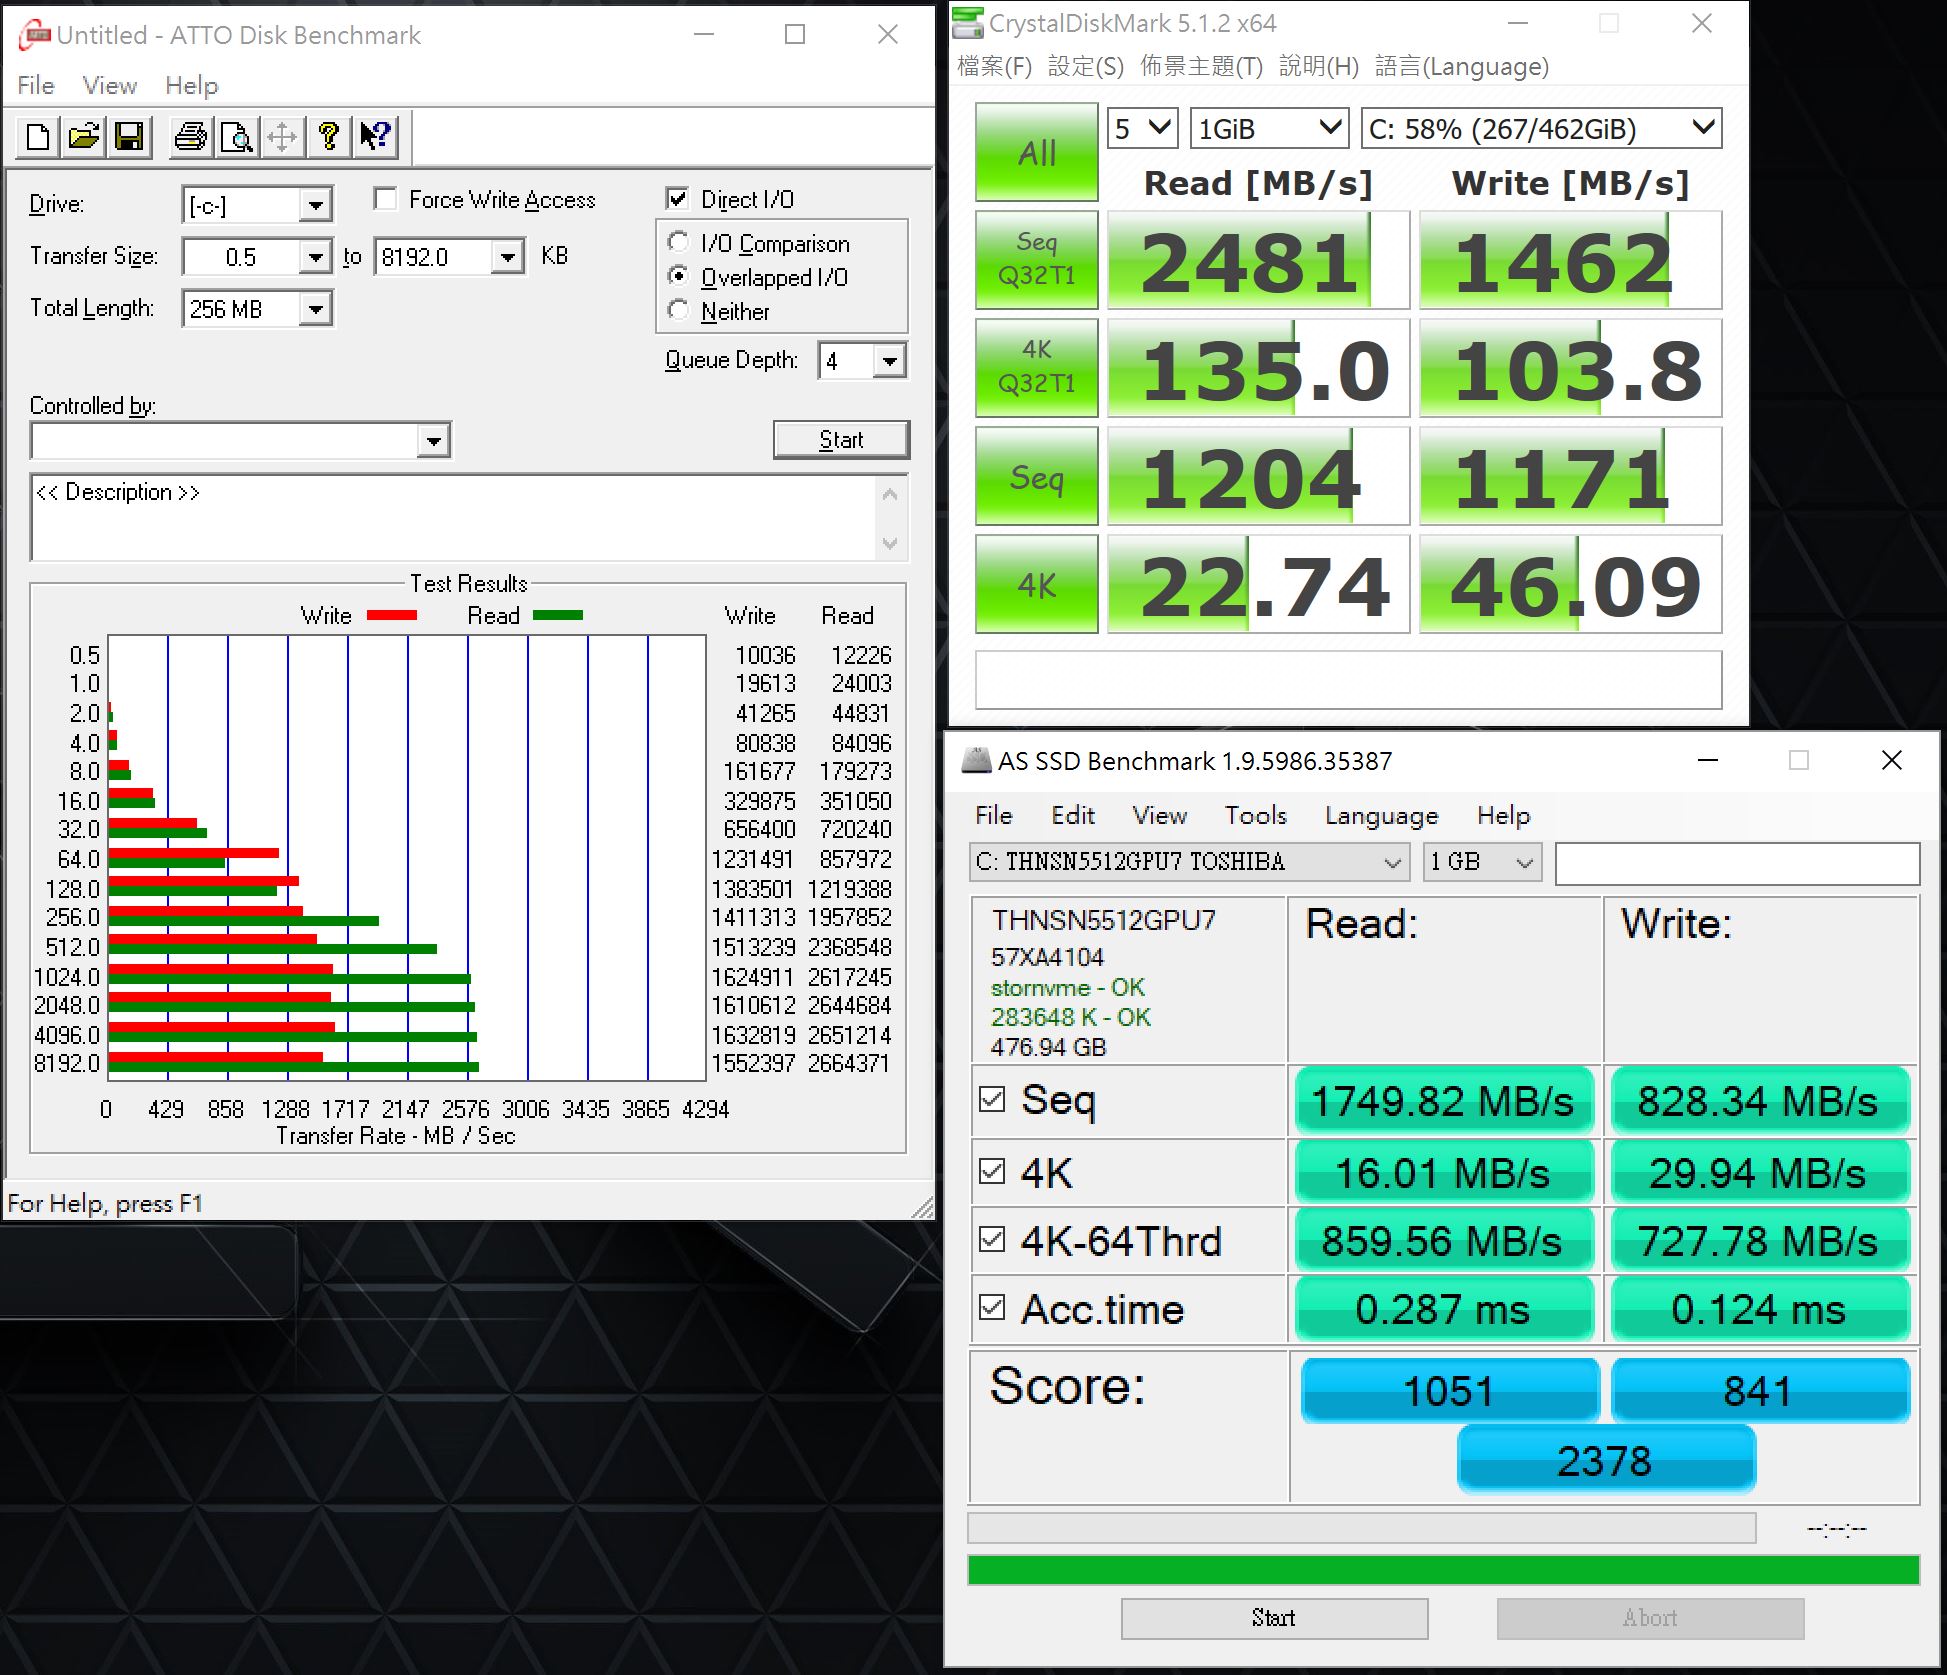Image resolution: width=1947 pixels, height=1675 pixels.
Task: Click the Print Preview icon in ATTO toolbar
Action: 237,137
